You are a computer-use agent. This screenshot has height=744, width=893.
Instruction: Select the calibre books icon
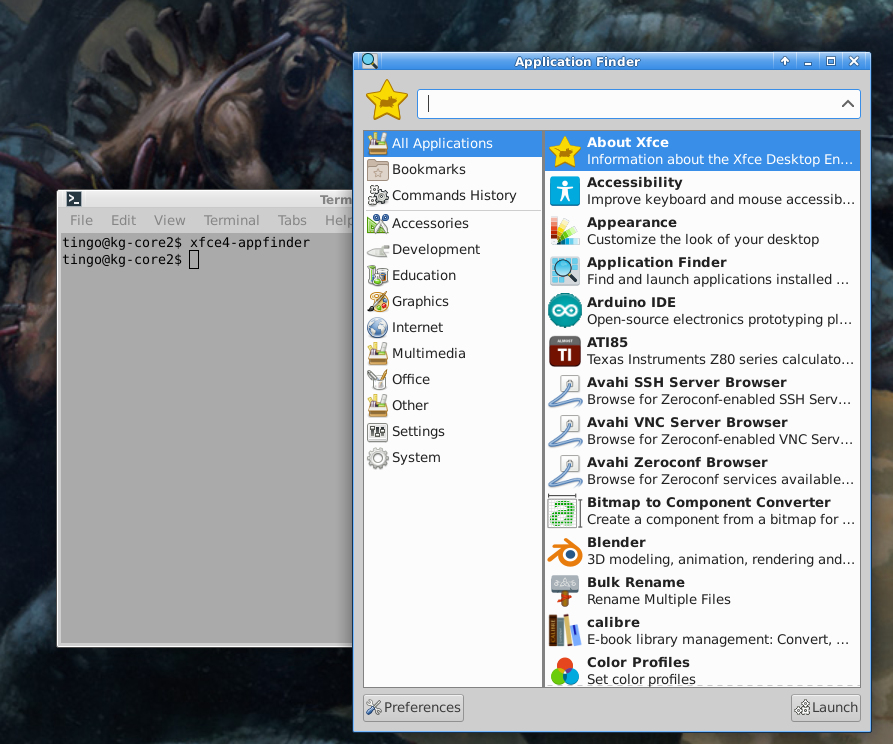(565, 631)
